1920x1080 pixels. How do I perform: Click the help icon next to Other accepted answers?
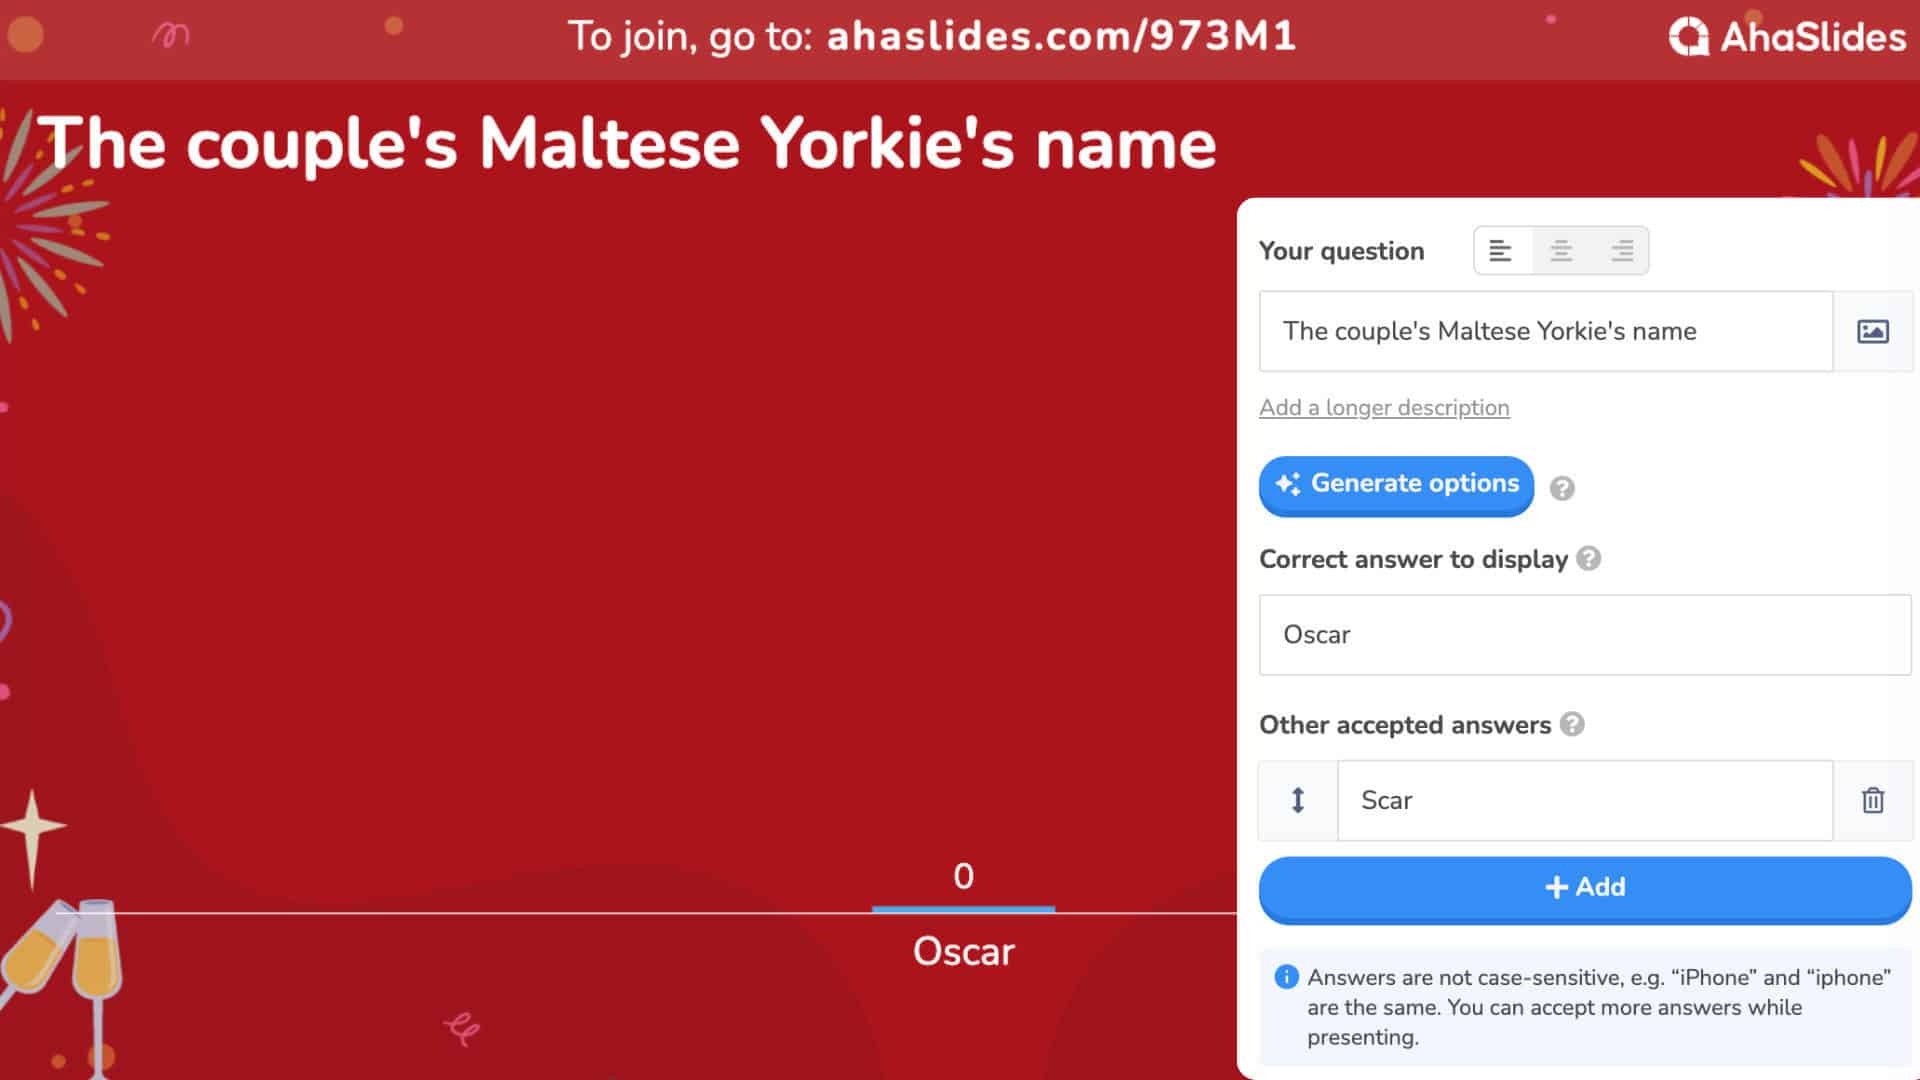coord(1572,724)
